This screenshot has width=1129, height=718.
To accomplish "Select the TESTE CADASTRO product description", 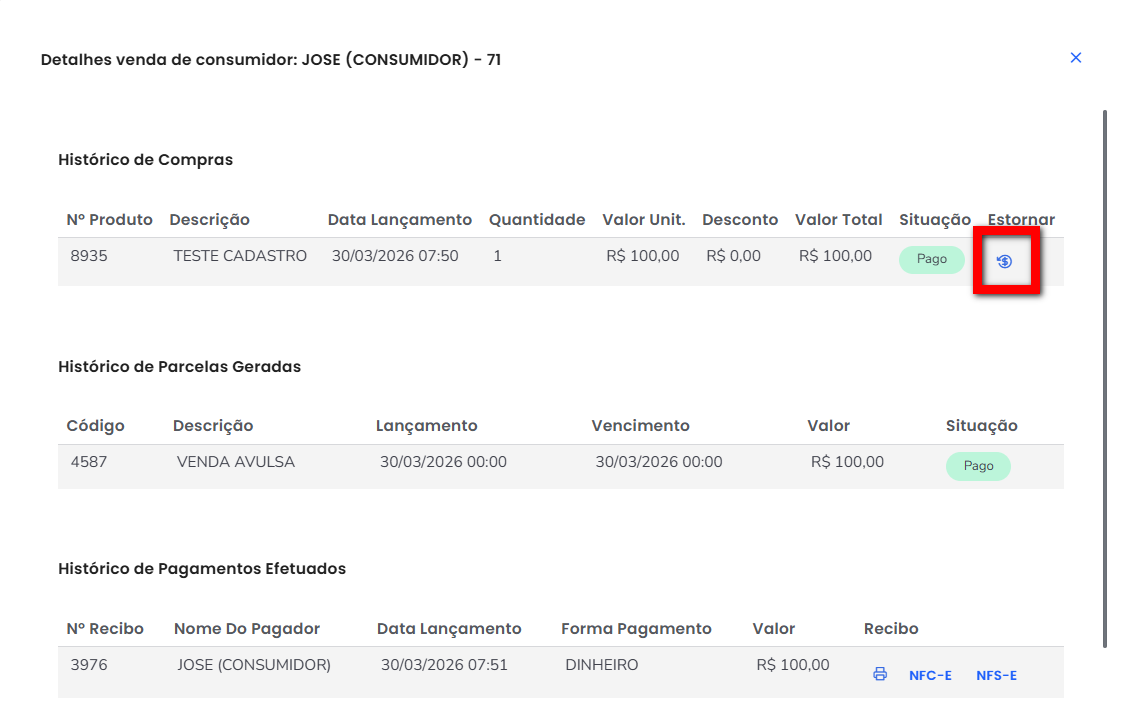I will [240, 256].
